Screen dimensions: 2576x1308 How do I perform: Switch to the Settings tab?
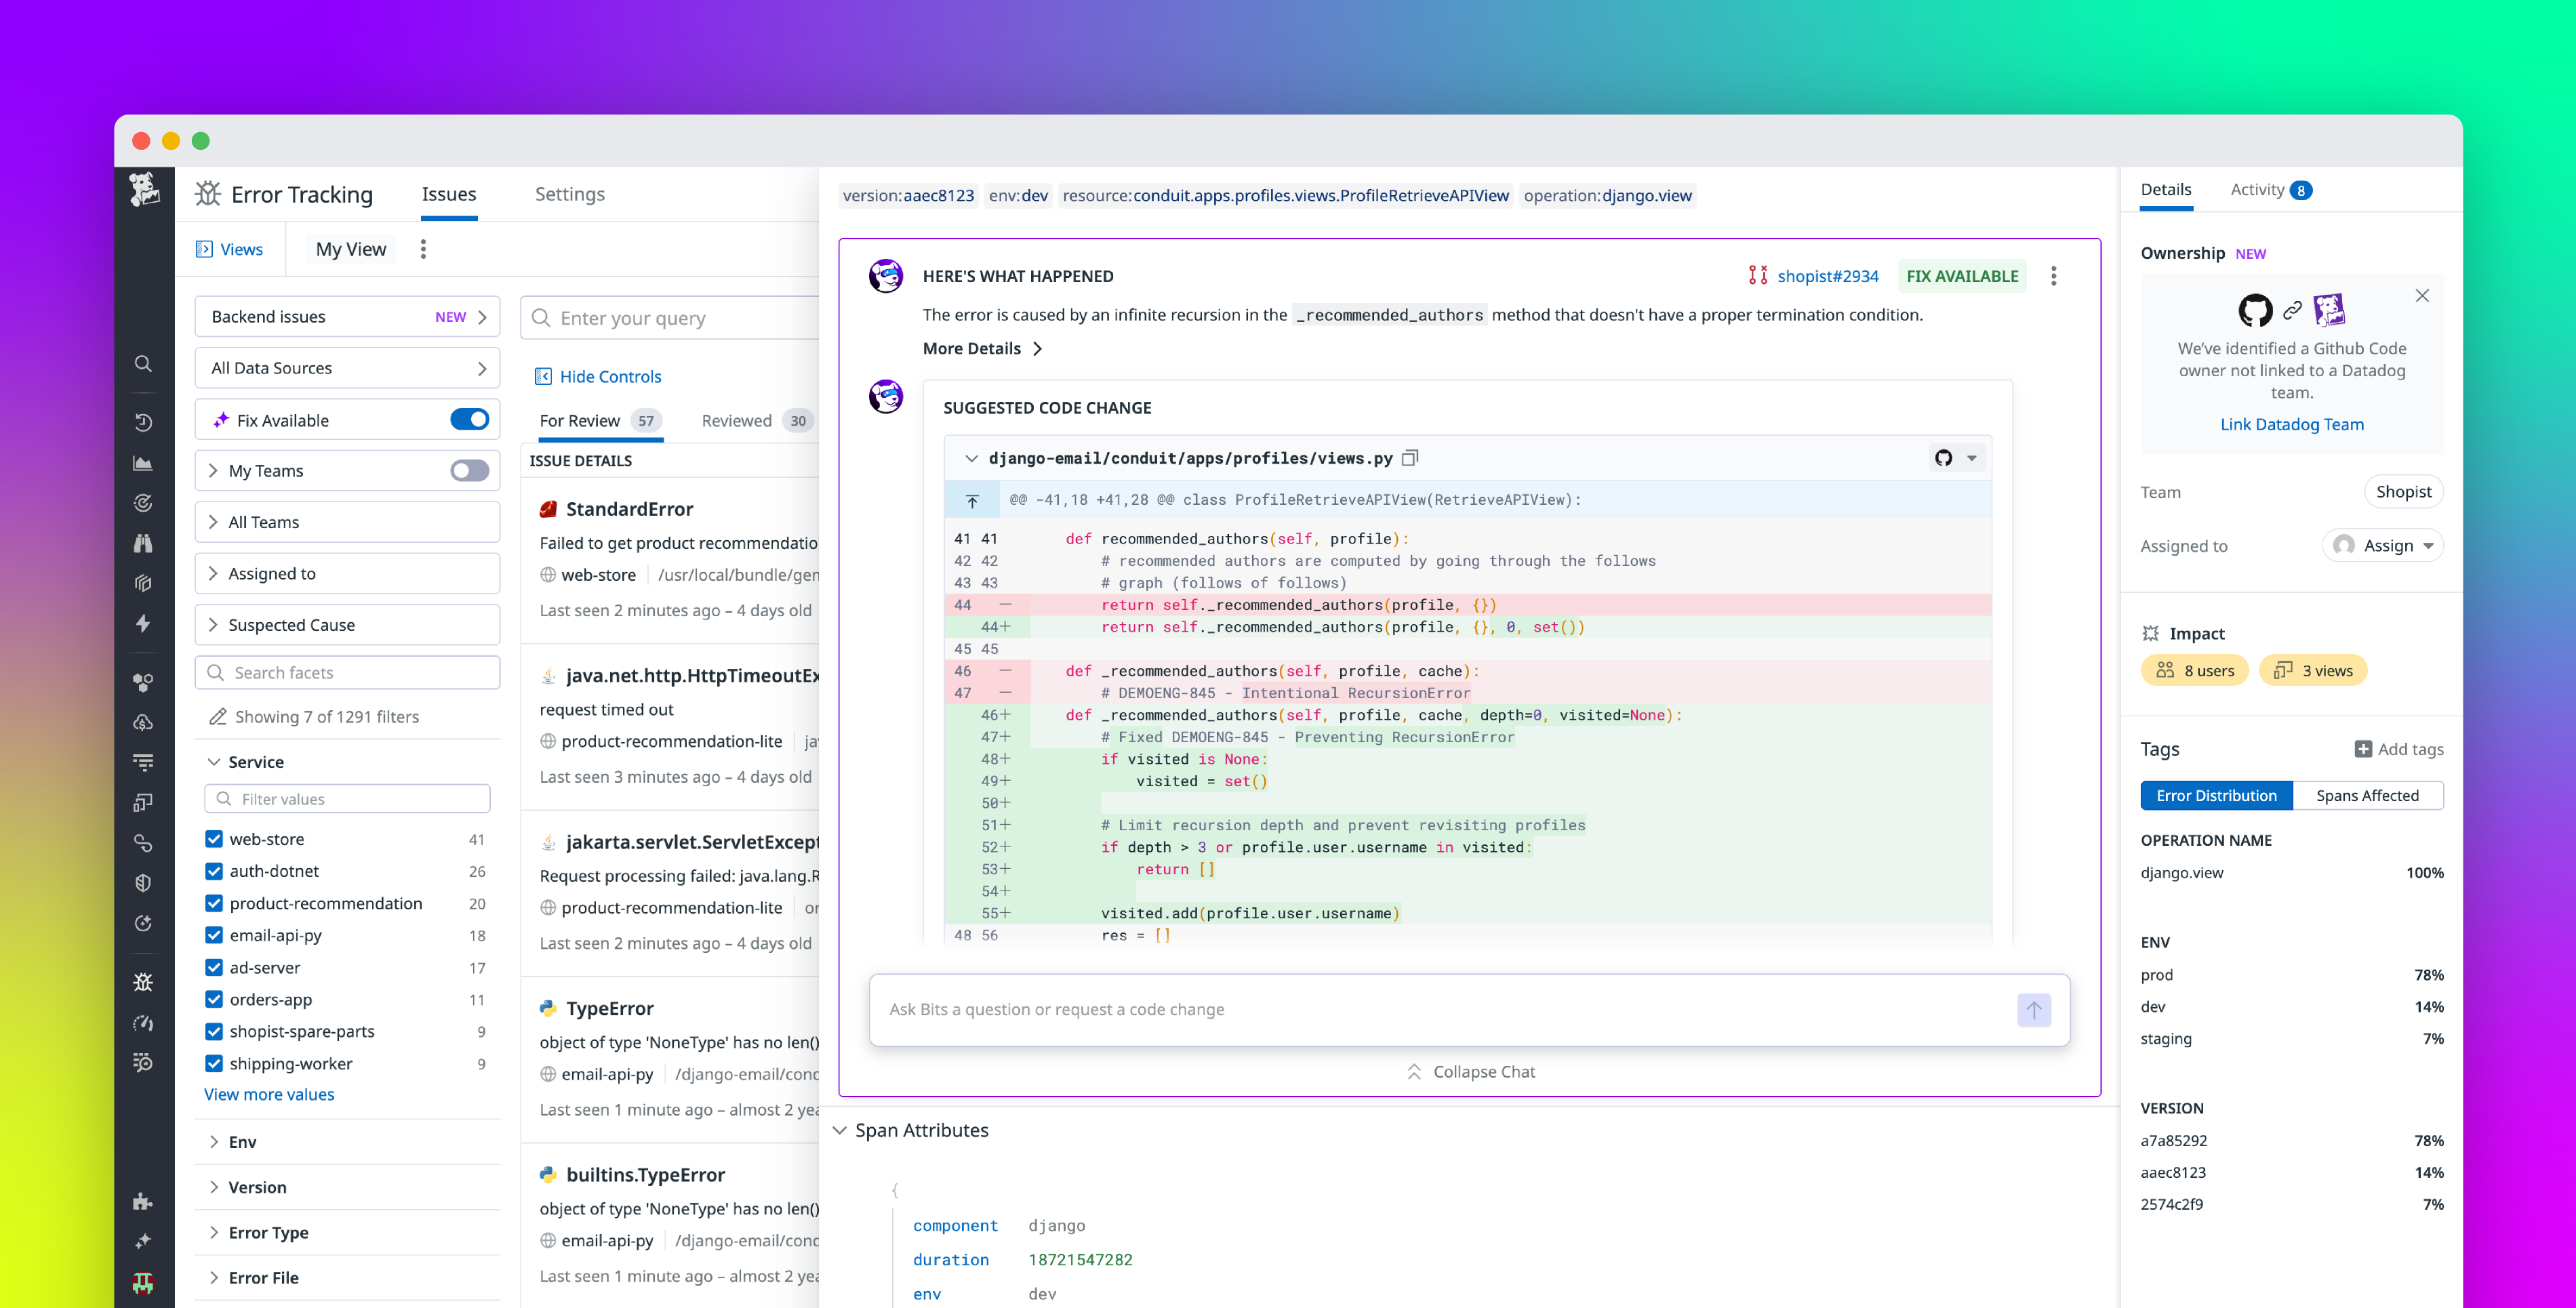click(569, 194)
